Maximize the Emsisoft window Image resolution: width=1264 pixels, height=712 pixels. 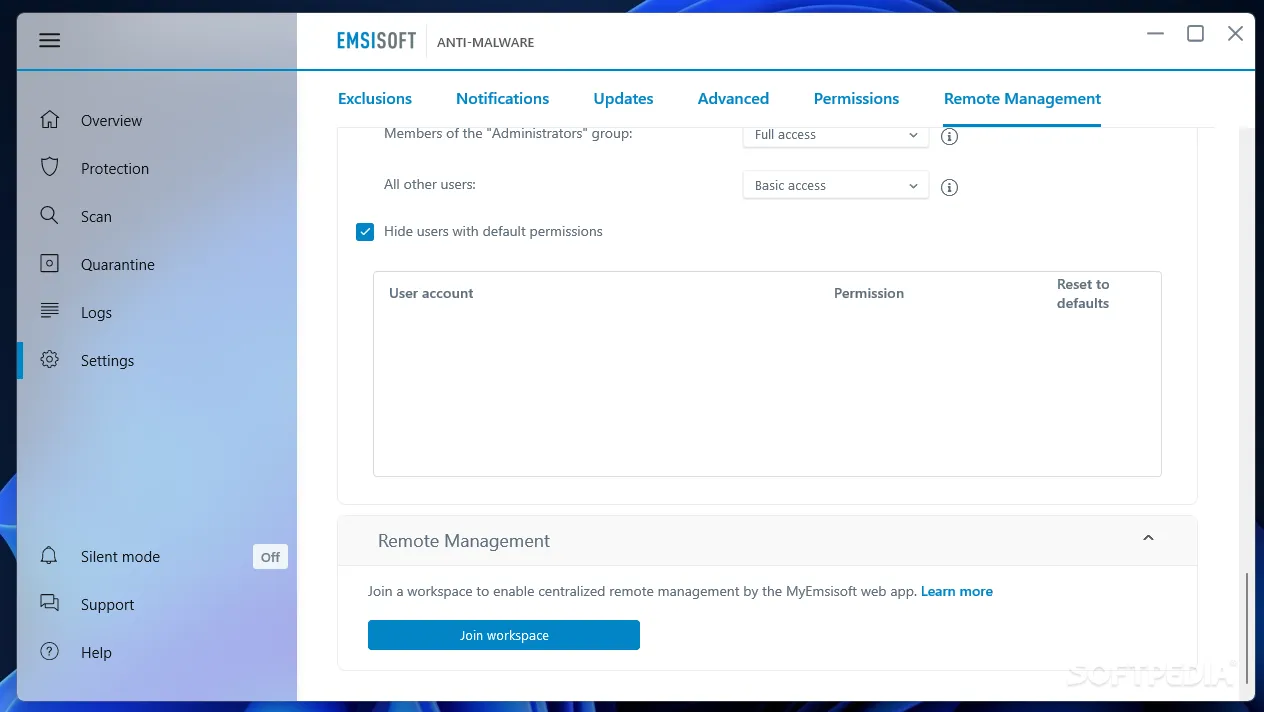coord(1195,34)
